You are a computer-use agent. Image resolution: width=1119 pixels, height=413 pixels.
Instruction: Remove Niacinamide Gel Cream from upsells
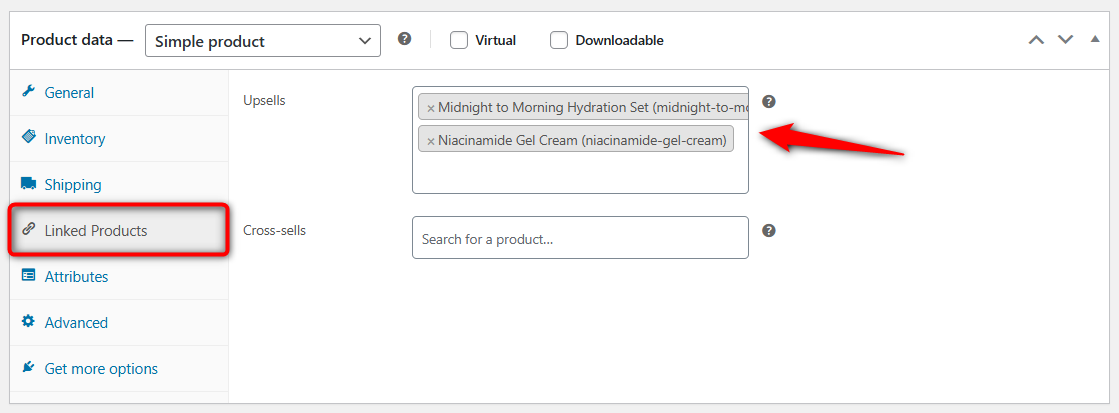click(x=431, y=141)
